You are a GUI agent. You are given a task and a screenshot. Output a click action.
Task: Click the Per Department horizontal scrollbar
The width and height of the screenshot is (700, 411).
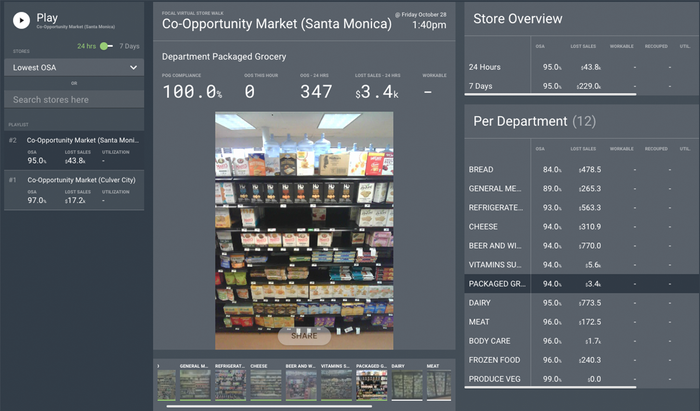pos(550,387)
